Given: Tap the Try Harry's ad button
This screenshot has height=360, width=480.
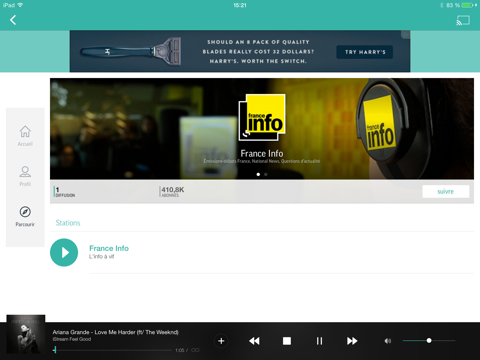Looking at the screenshot, I should pyautogui.click(x=365, y=52).
